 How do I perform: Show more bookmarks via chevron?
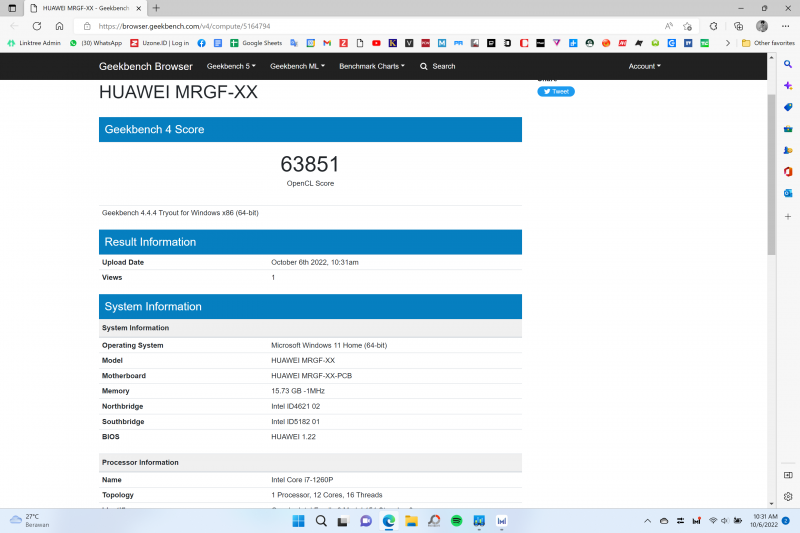[728, 43]
